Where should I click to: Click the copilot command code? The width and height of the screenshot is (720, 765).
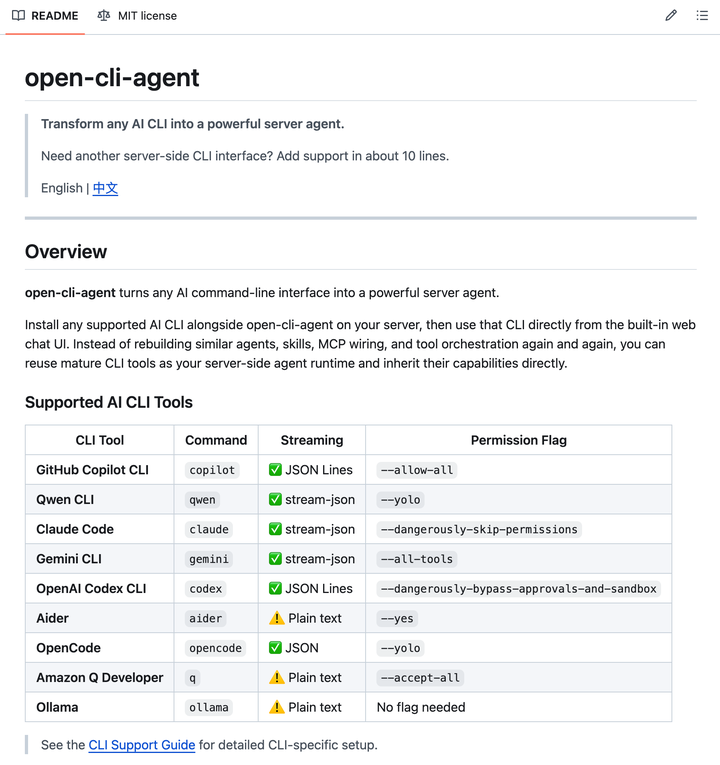coord(212,470)
